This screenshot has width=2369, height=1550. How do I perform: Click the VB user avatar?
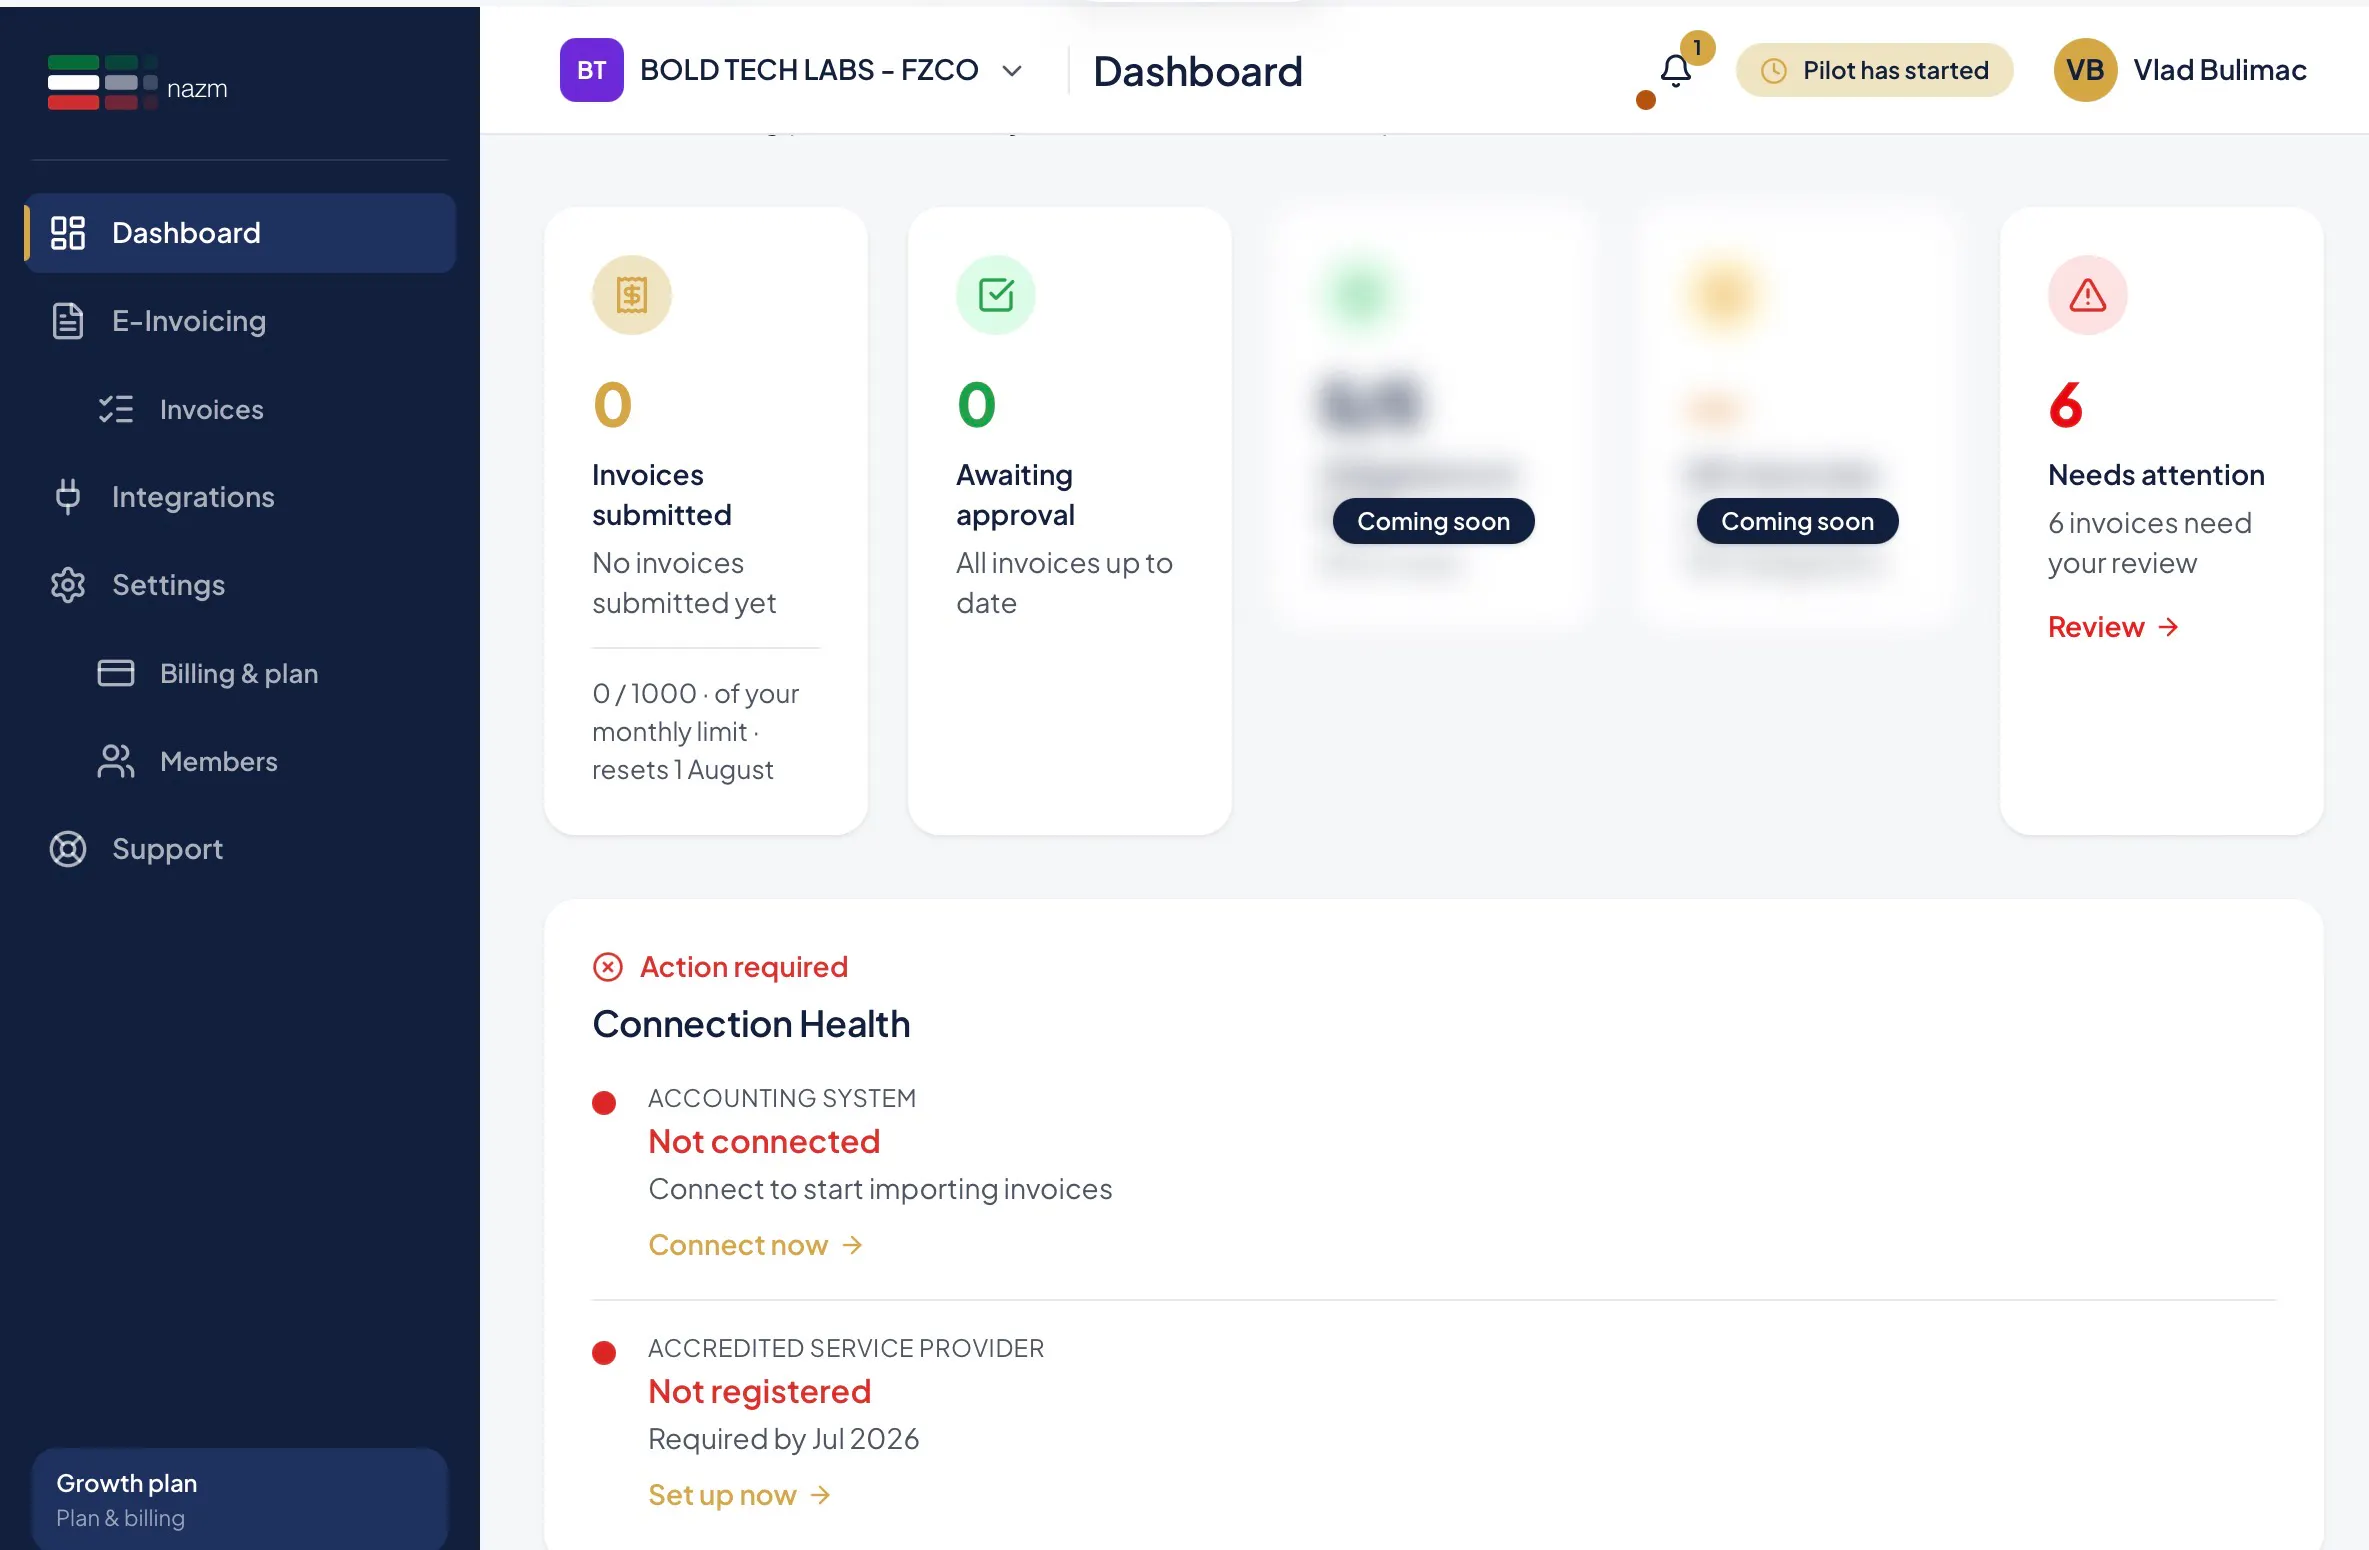(x=2085, y=70)
